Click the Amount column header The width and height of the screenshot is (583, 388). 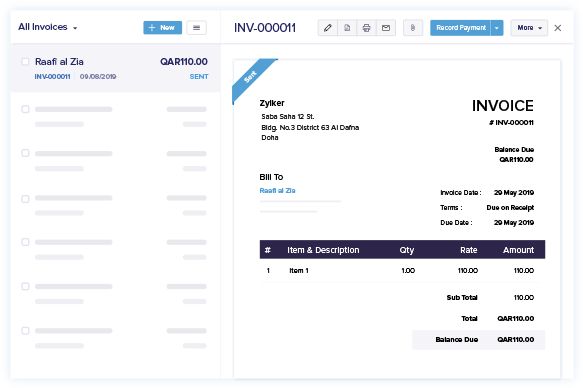(x=518, y=250)
